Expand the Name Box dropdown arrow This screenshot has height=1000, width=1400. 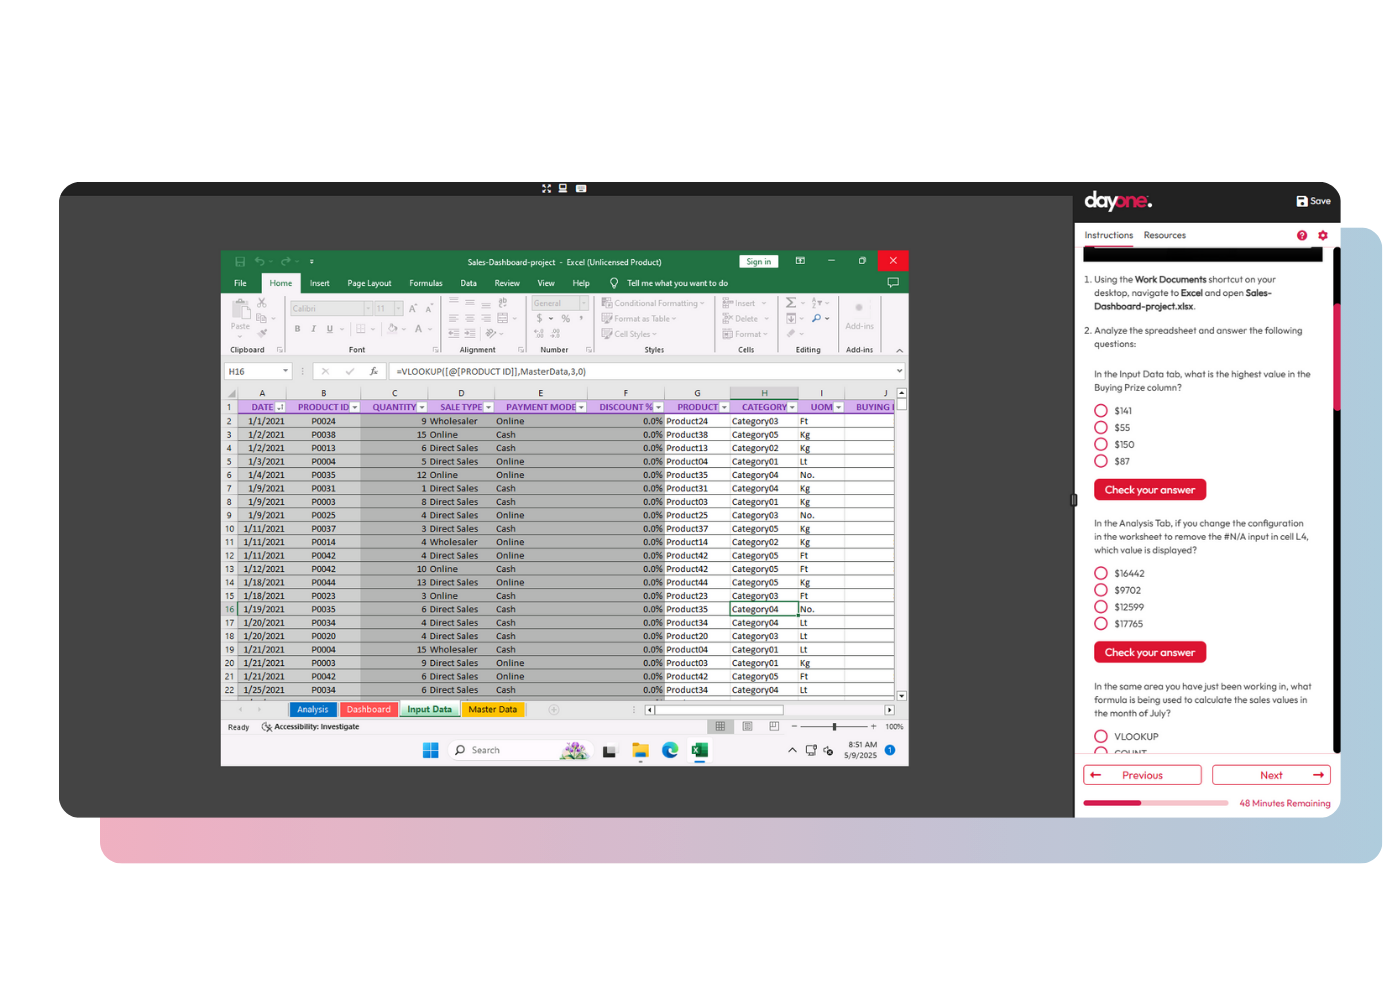pos(285,371)
